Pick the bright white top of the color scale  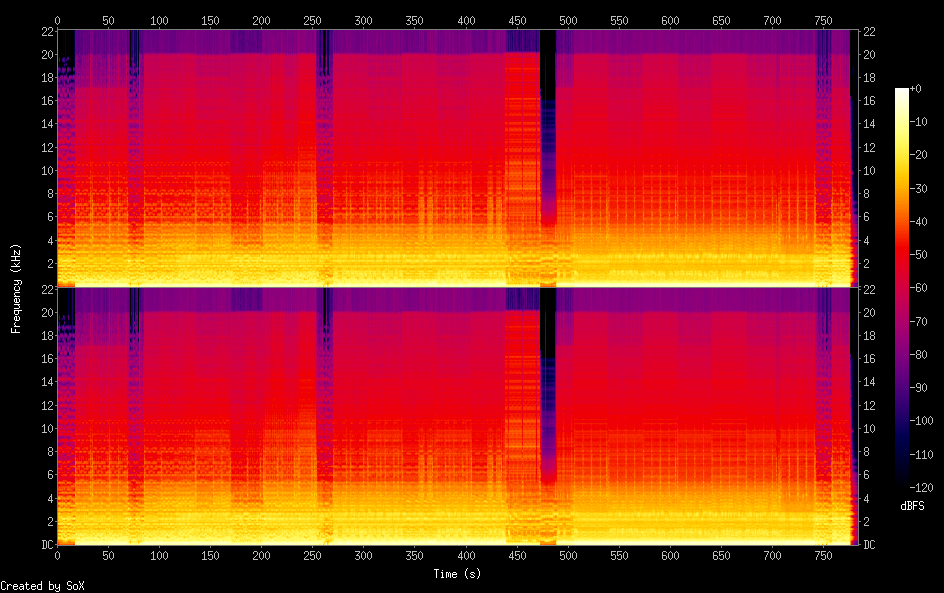click(902, 92)
